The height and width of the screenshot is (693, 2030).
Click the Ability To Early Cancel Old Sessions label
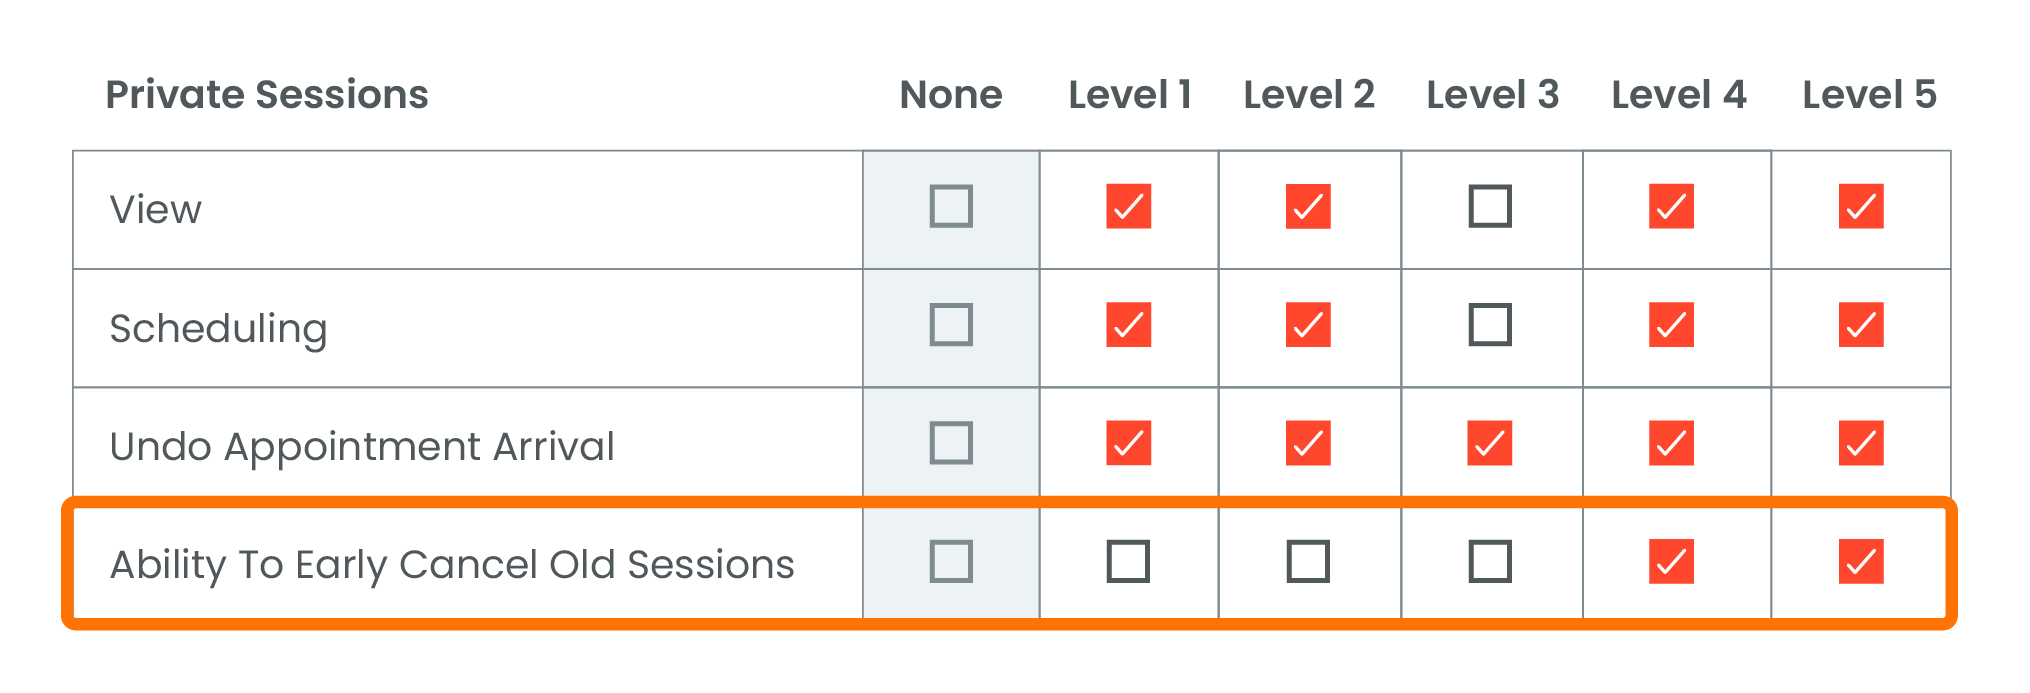(x=452, y=565)
